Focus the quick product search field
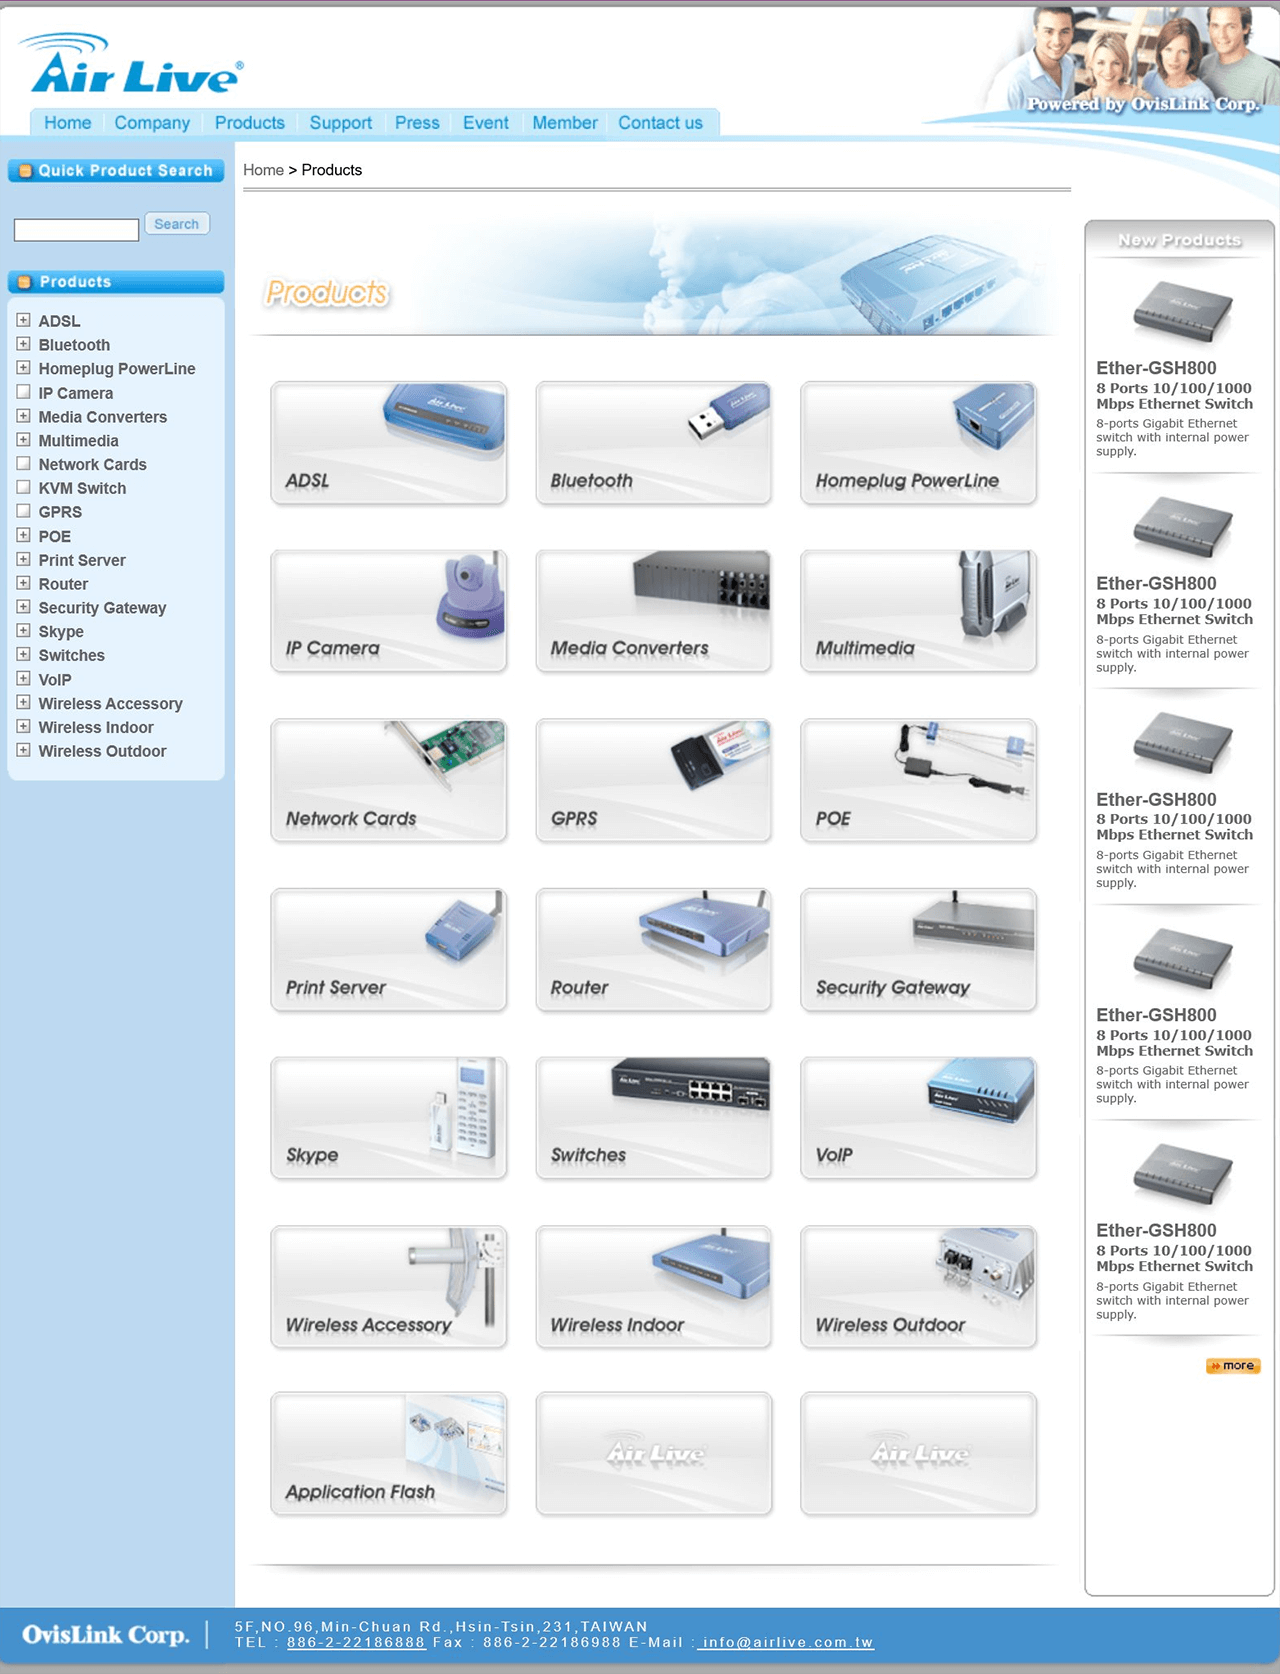This screenshot has height=1674, width=1280. tap(76, 230)
